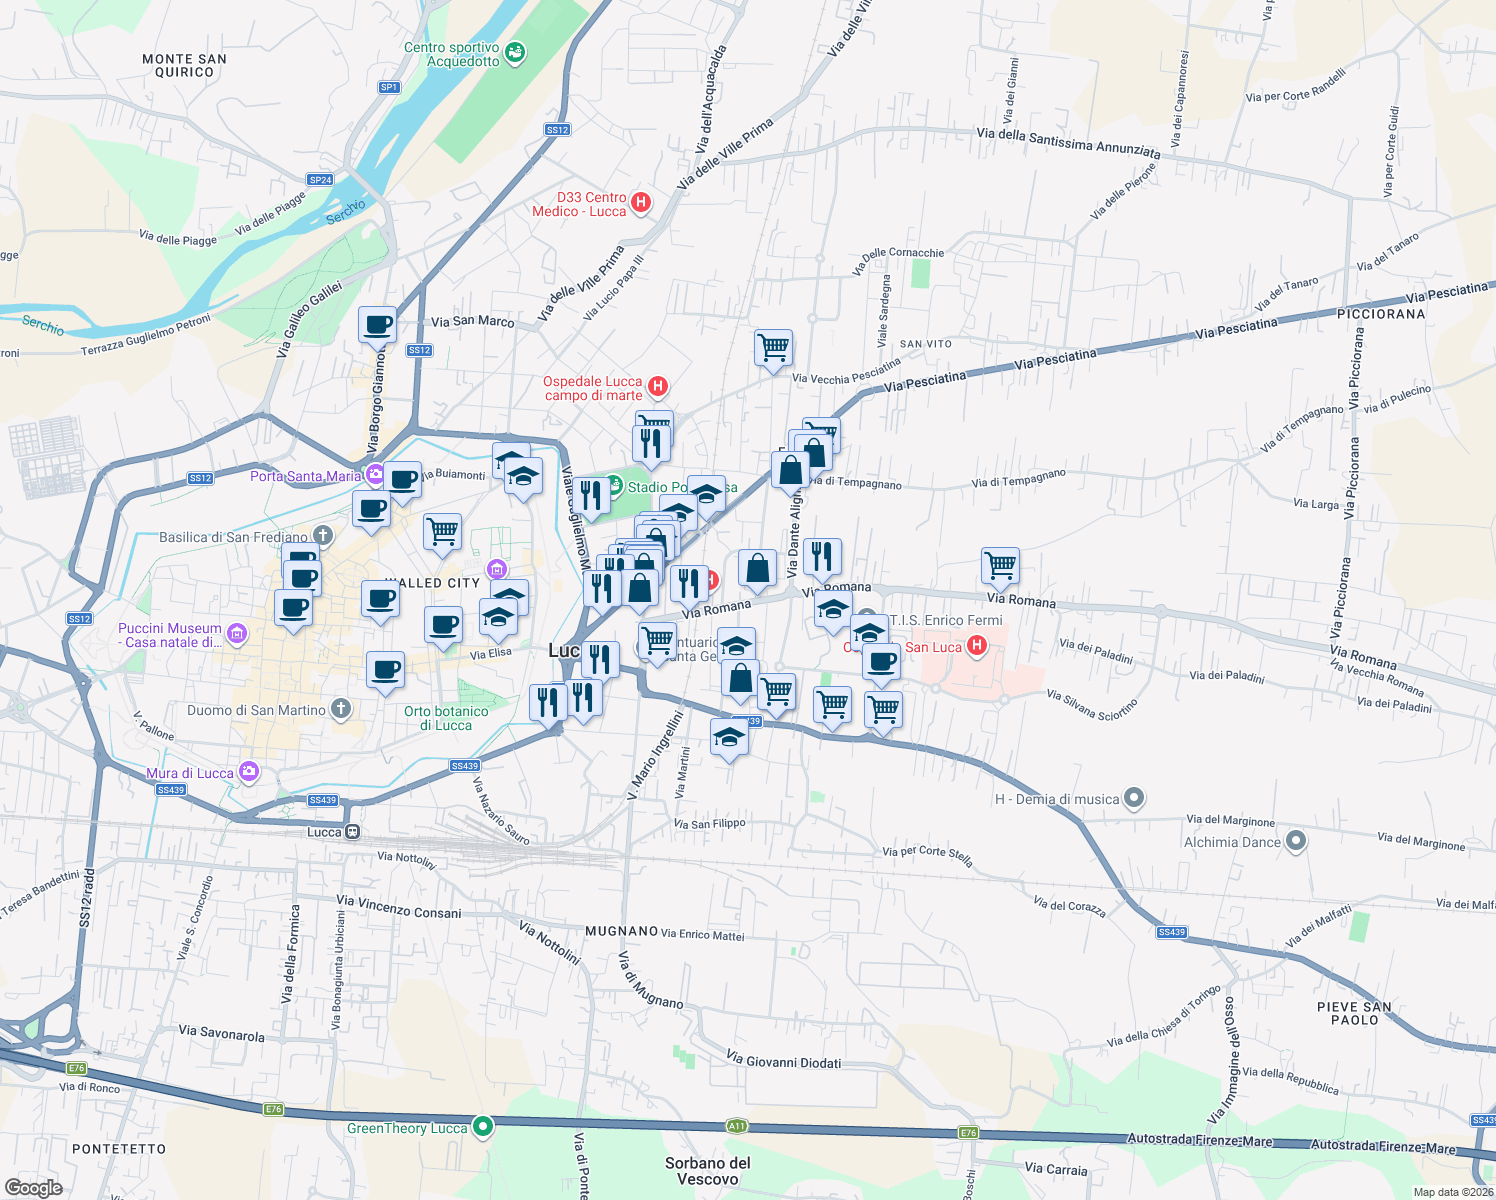Select the church cross icon at Basilica di San Frediano
The height and width of the screenshot is (1200, 1496).
point(322,536)
